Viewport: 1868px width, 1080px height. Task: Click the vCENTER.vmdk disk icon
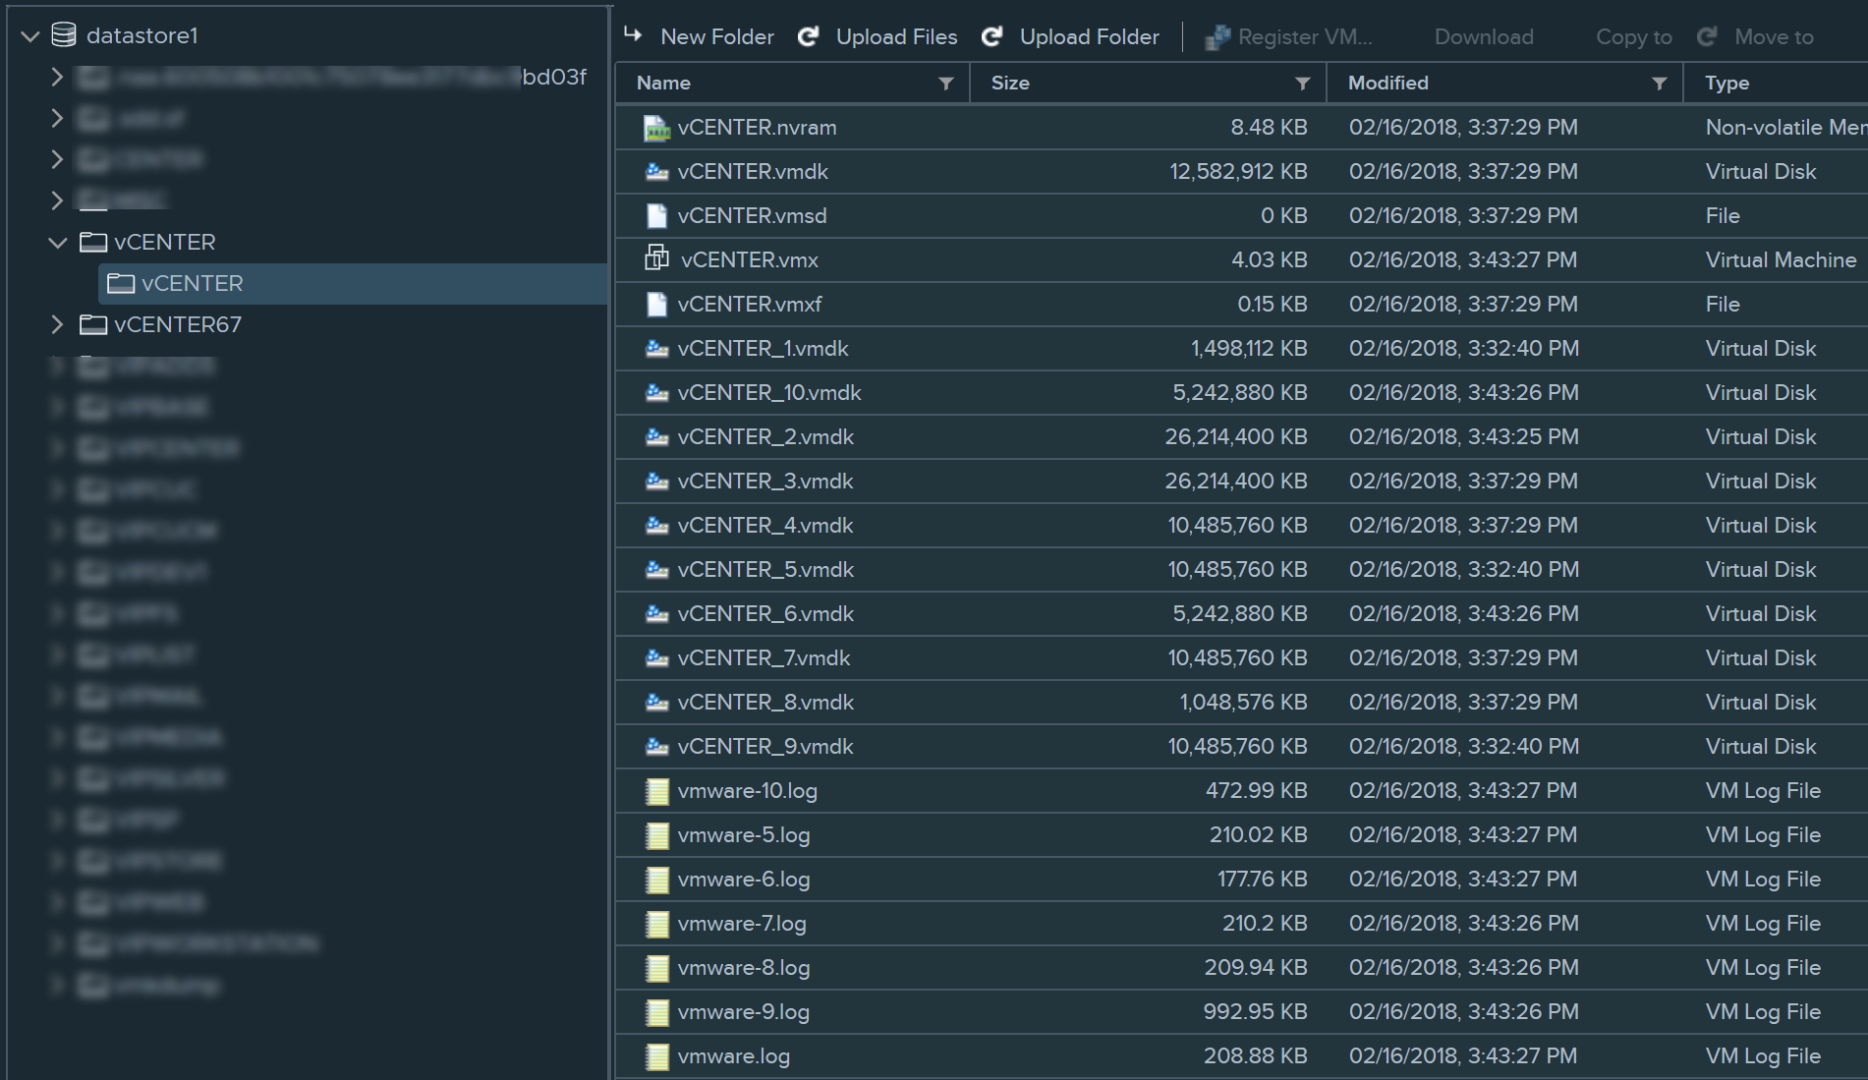[657, 172]
